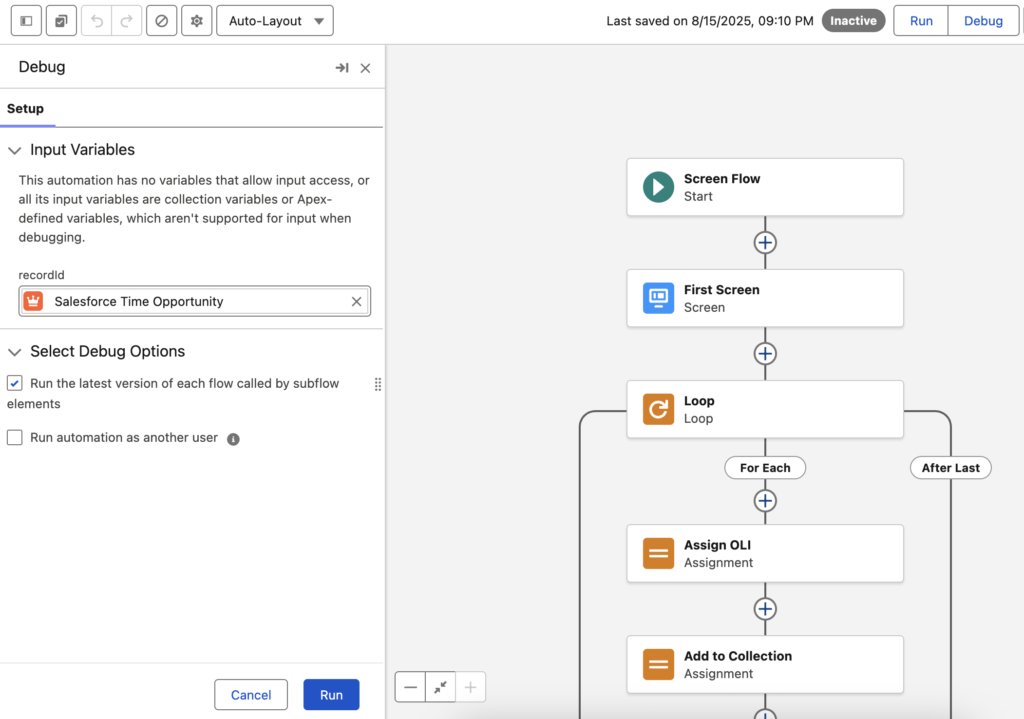Viewport: 1024px width, 719px height.
Task: Click the opportunity crown icon in recordId
Action: [33, 301]
